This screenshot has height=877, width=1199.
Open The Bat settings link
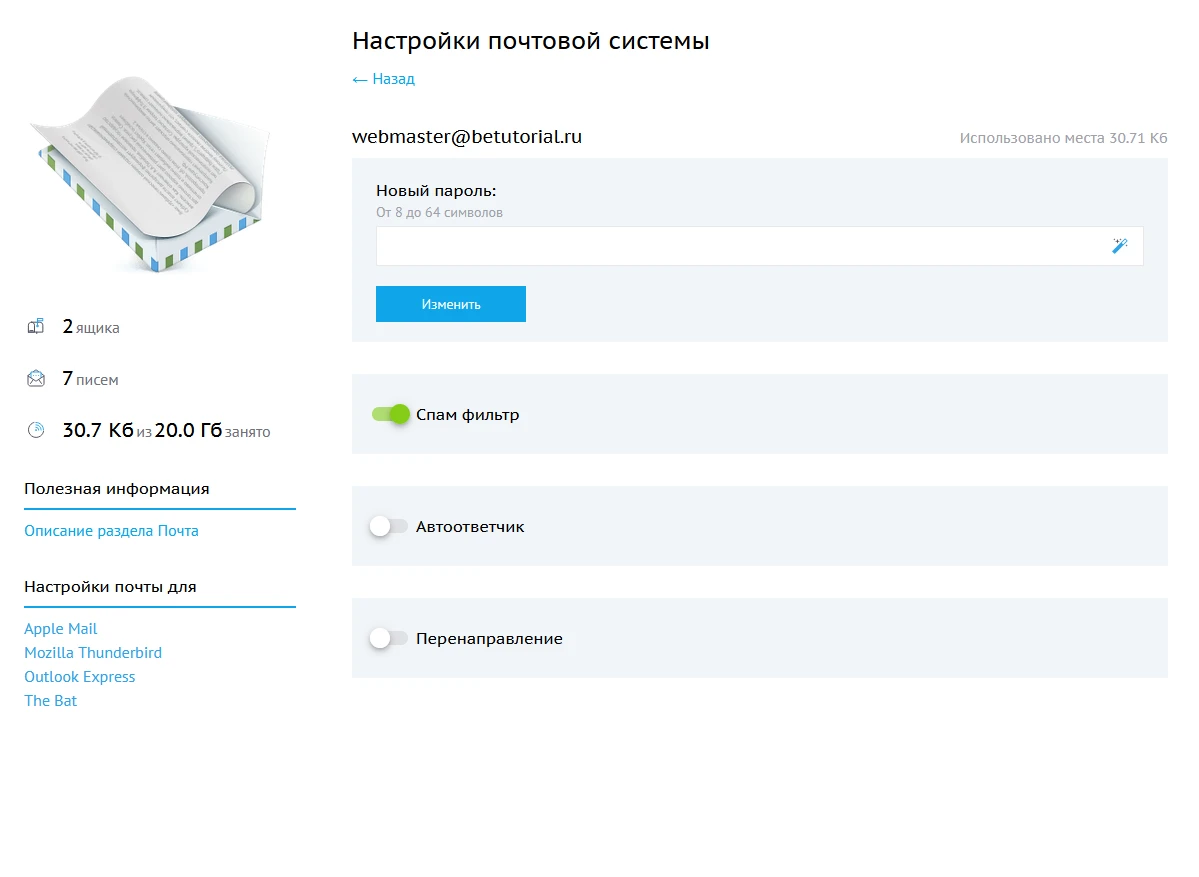[50, 700]
